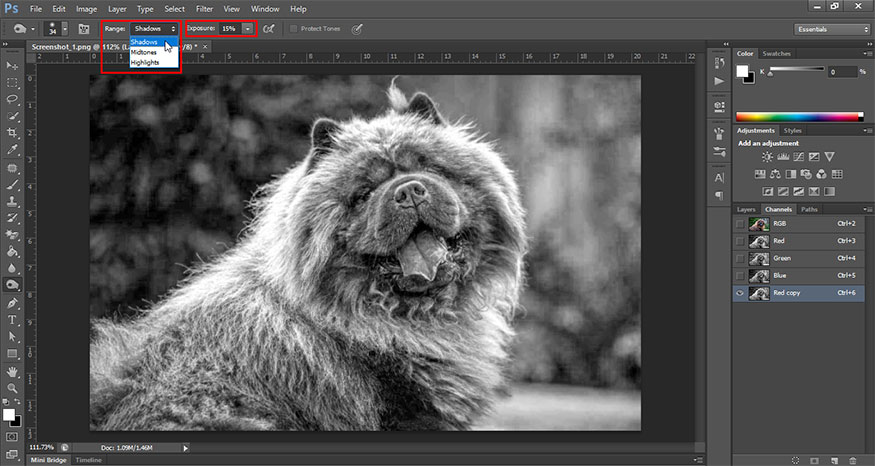The width and height of the screenshot is (875, 466).
Task: Open the brush preset picker
Action: pyautogui.click(x=65, y=29)
